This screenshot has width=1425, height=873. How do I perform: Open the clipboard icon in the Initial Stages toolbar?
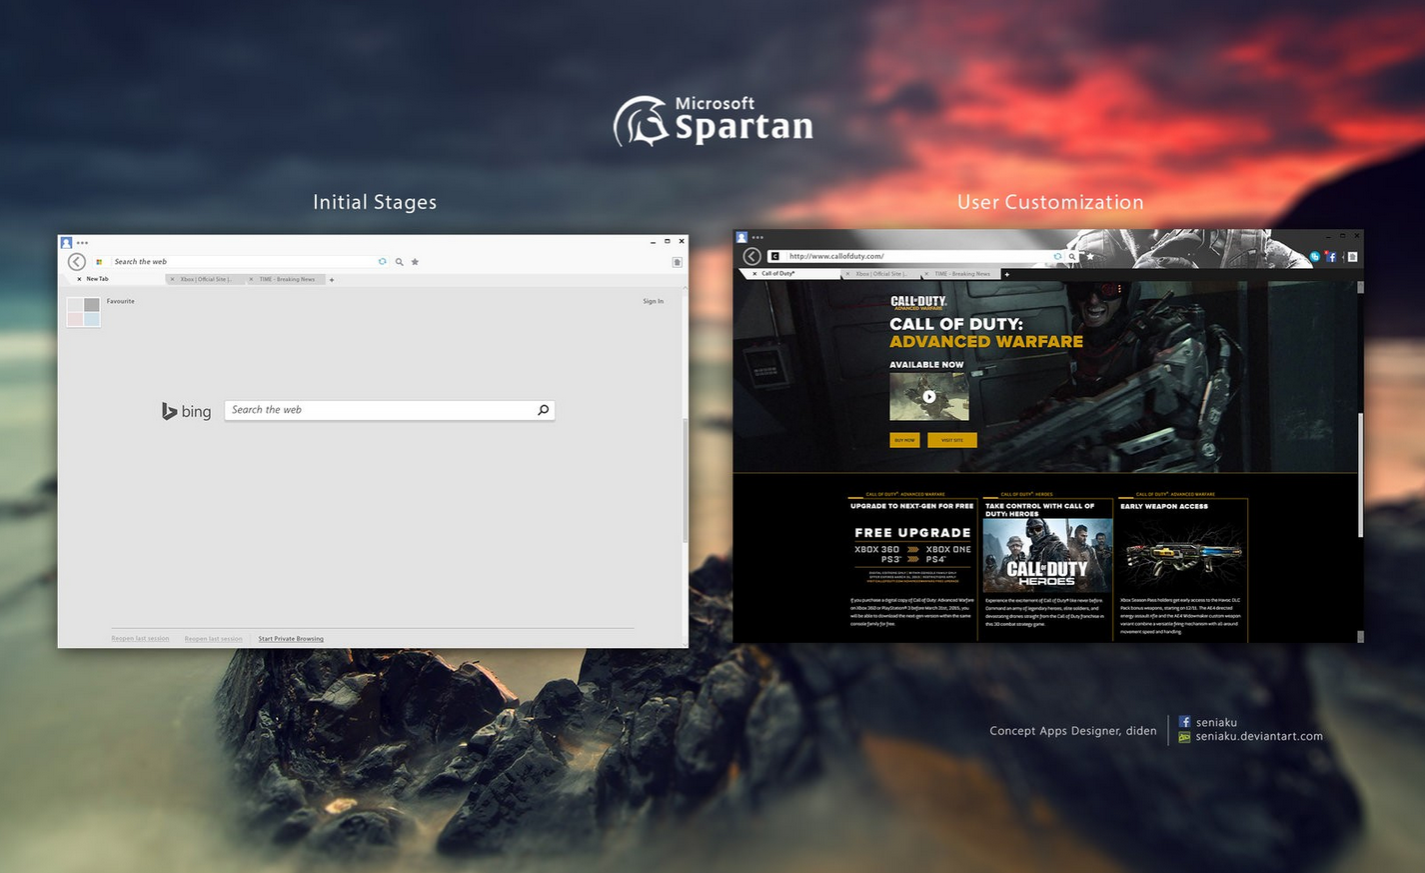click(677, 262)
